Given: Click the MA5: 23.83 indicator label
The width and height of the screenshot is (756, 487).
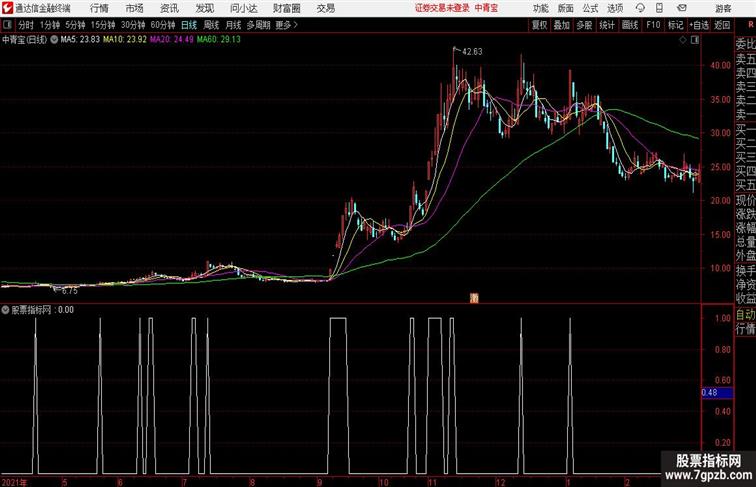Looking at the screenshot, I should 80,40.
